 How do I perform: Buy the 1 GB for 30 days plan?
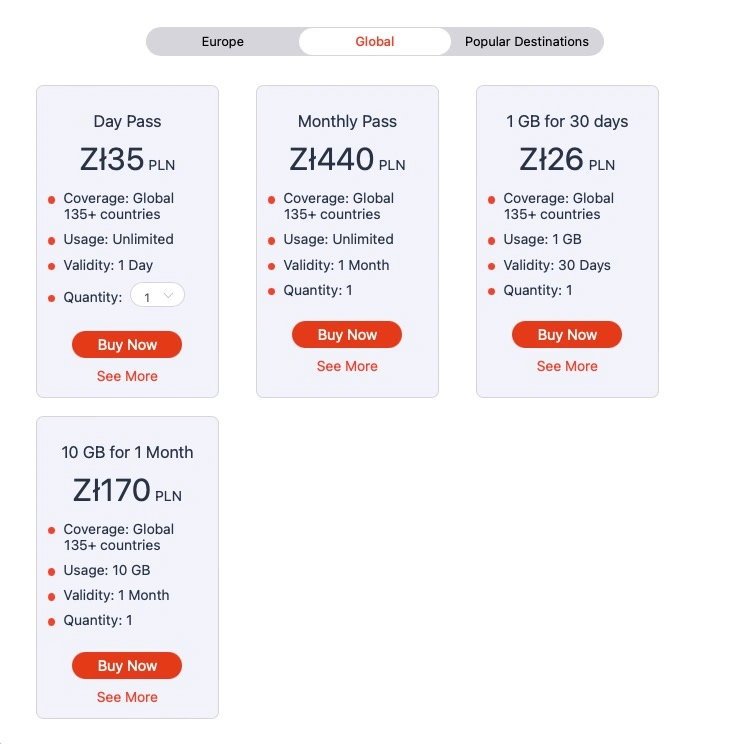point(567,334)
